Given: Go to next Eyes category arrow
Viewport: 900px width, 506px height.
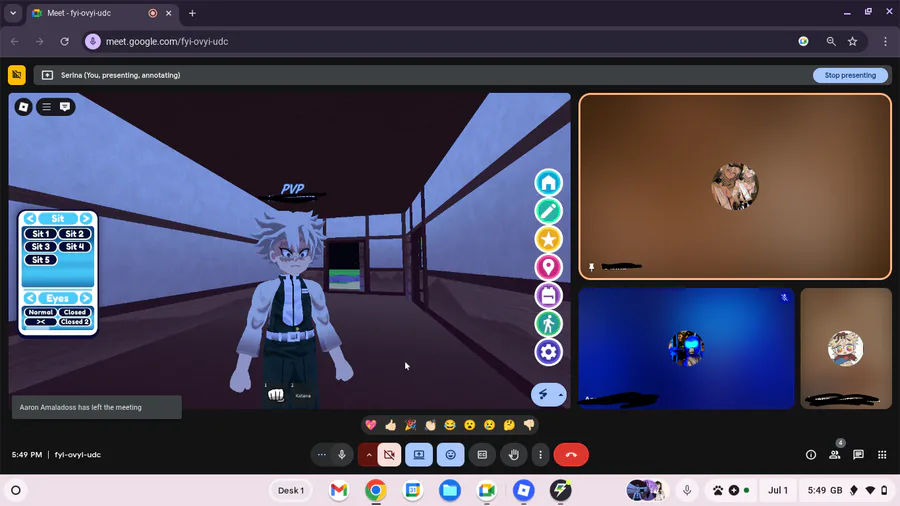Looking at the screenshot, I should (86, 298).
